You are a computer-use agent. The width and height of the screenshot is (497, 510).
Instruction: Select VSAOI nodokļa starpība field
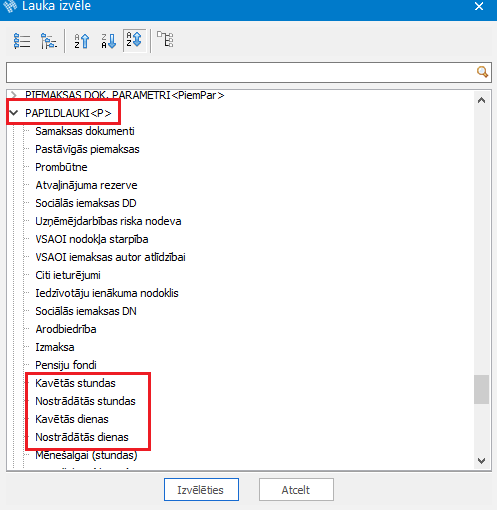92,239
